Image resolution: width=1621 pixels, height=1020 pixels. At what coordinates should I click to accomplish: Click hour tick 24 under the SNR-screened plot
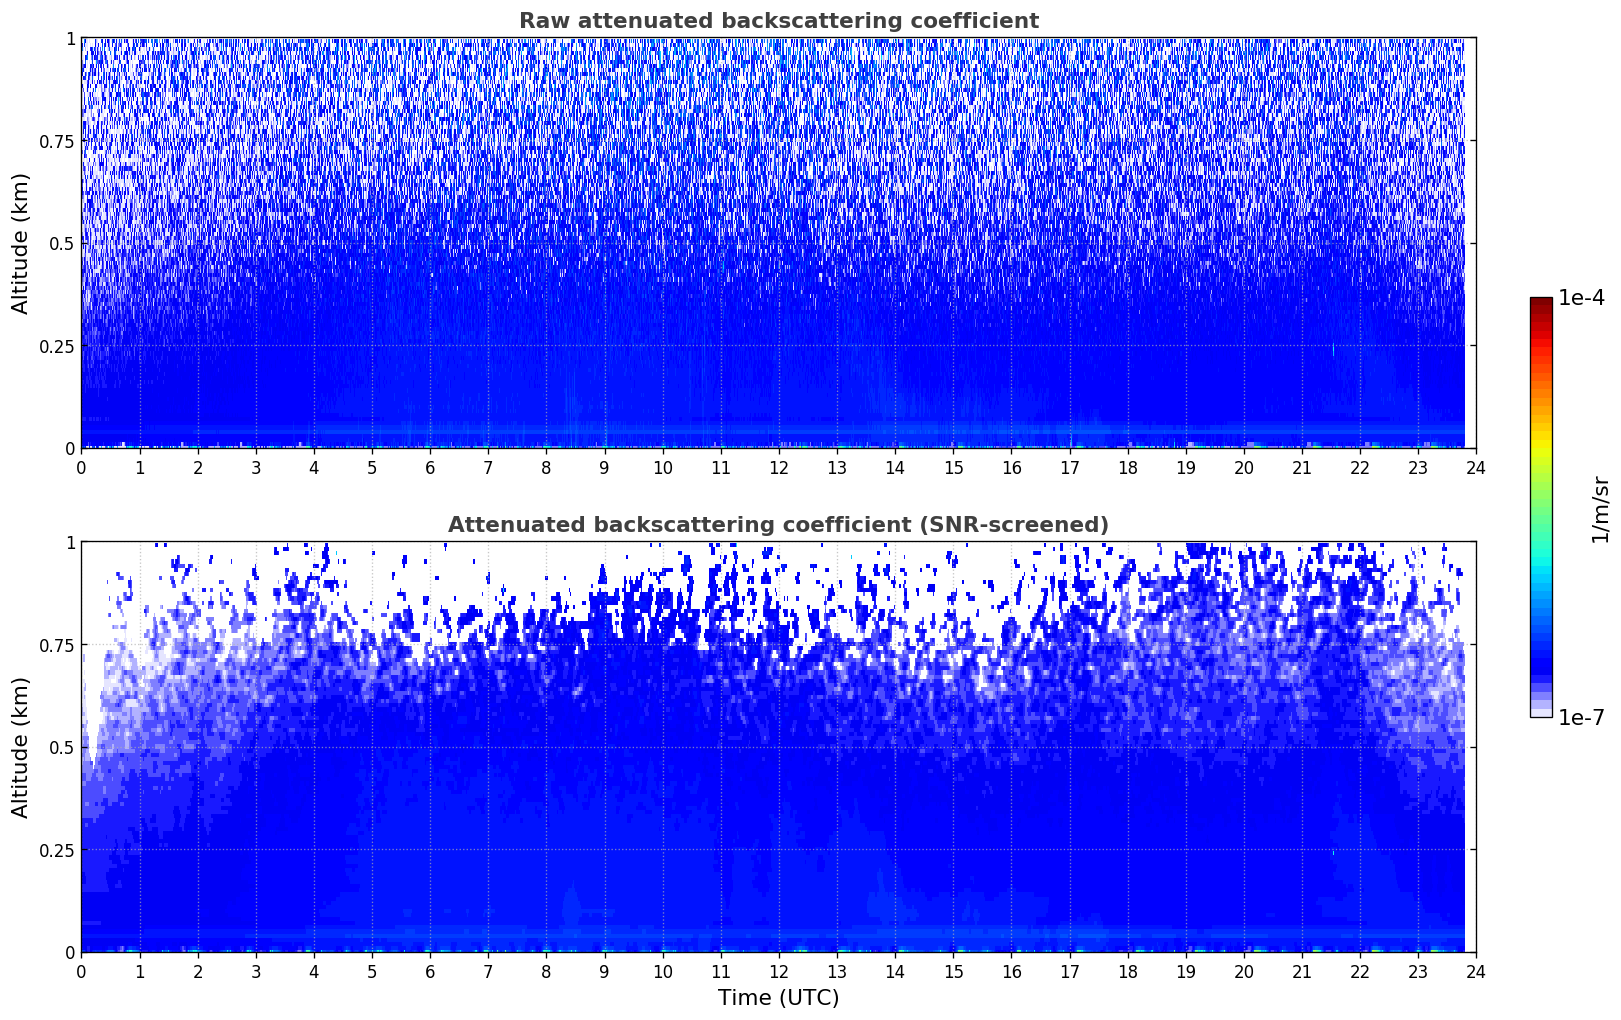pyautogui.click(x=1476, y=971)
